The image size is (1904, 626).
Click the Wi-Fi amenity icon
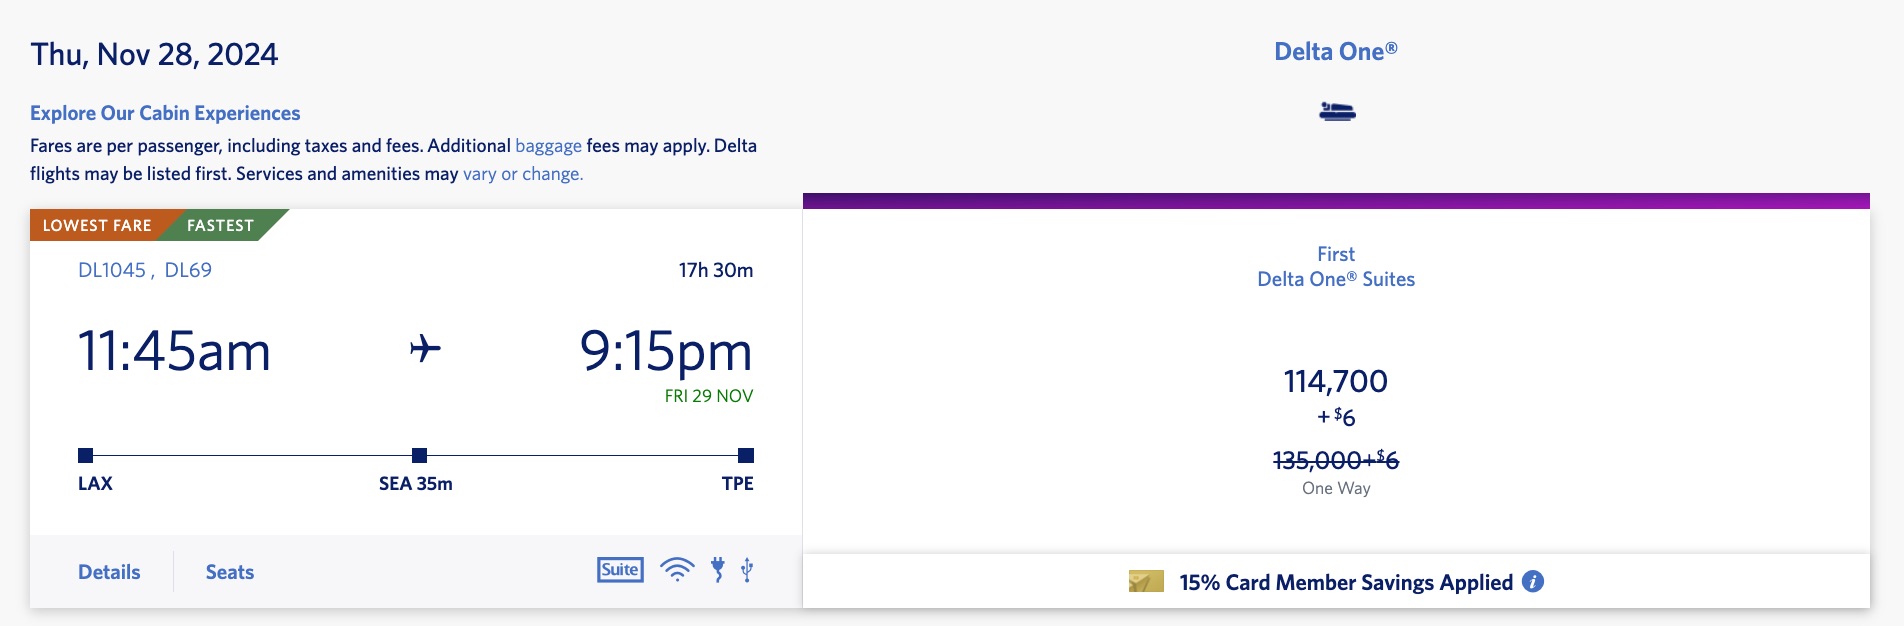click(x=678, y=569)
